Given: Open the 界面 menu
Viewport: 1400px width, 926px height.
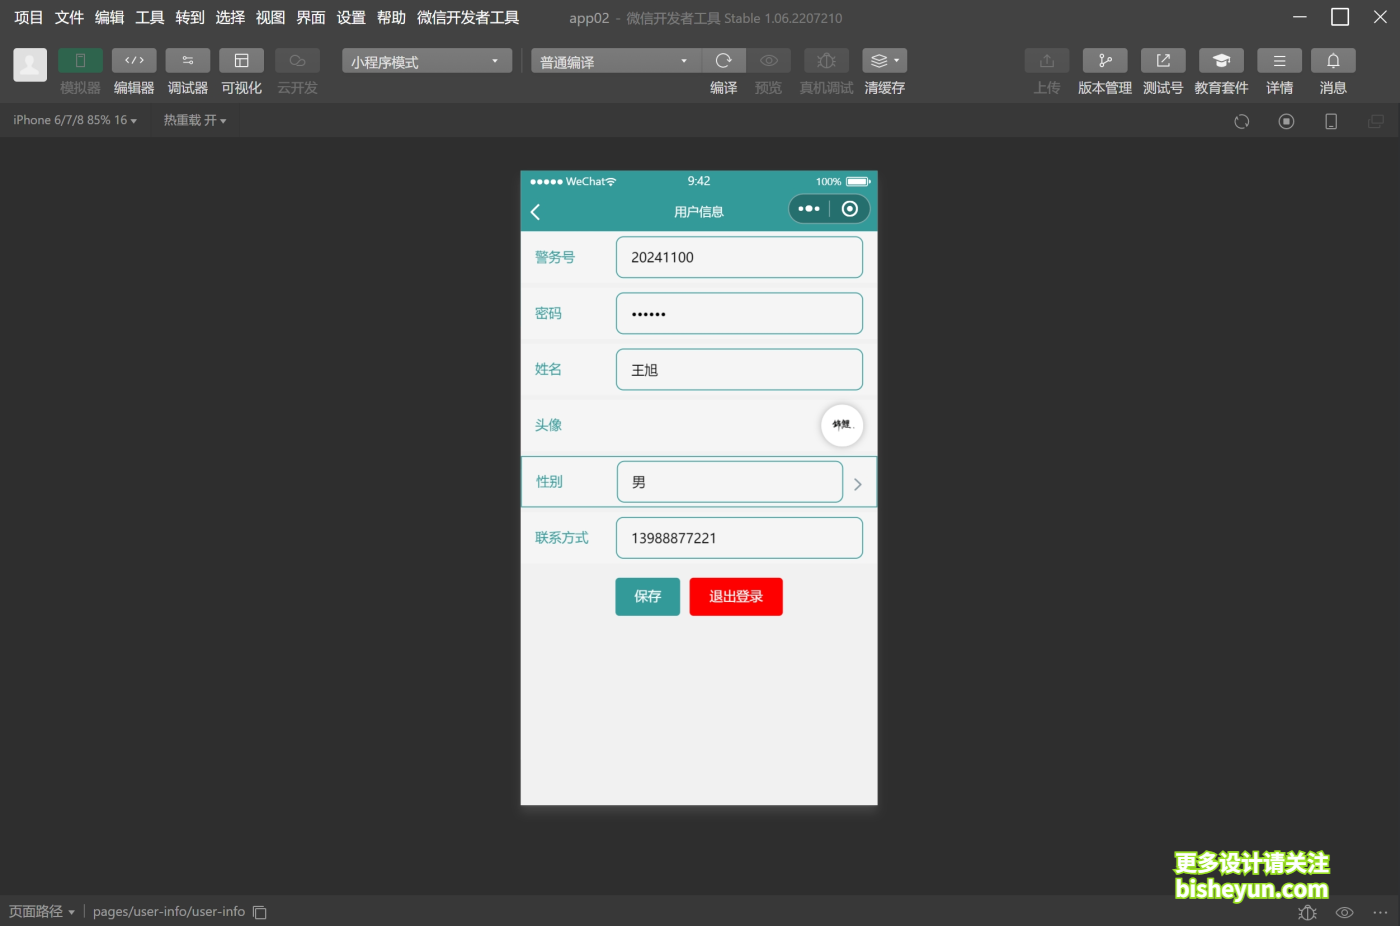Looking at the screenshot, I should click(x=311, y=18).
